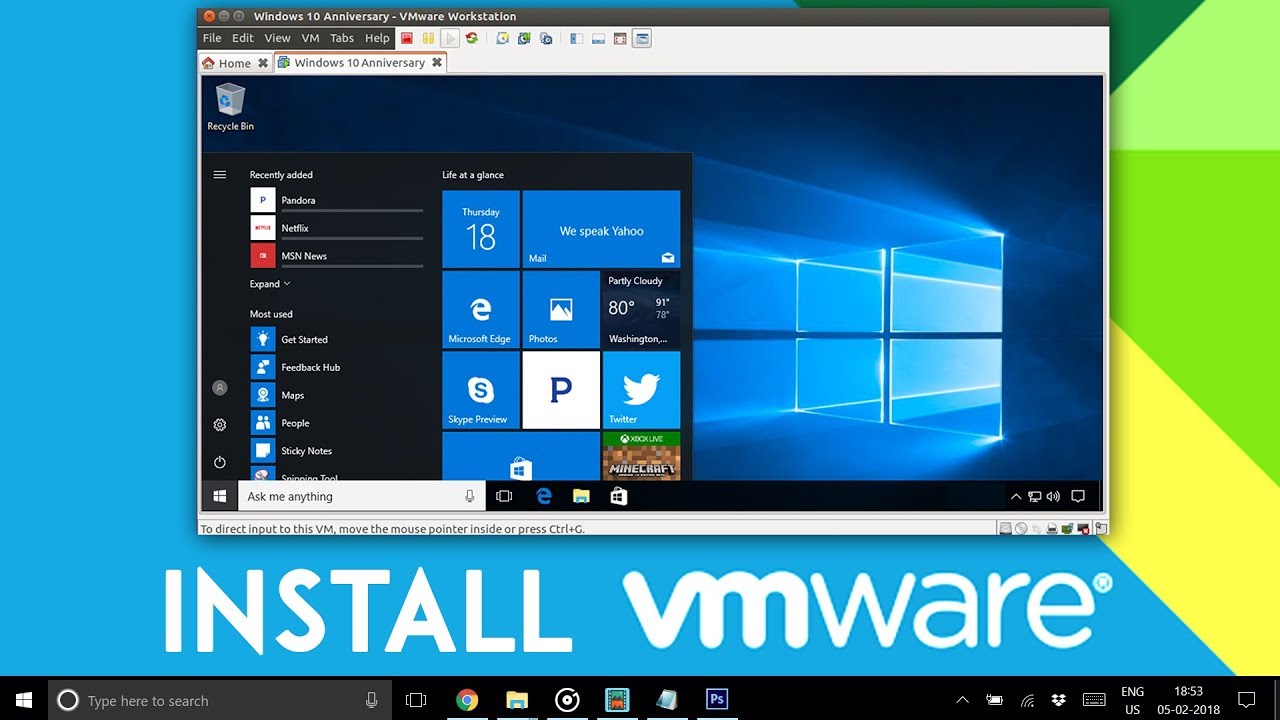Close the Windows 10 Anniversary tab
The width and height of the screenshot is (1280, 720).
(436, 62)
